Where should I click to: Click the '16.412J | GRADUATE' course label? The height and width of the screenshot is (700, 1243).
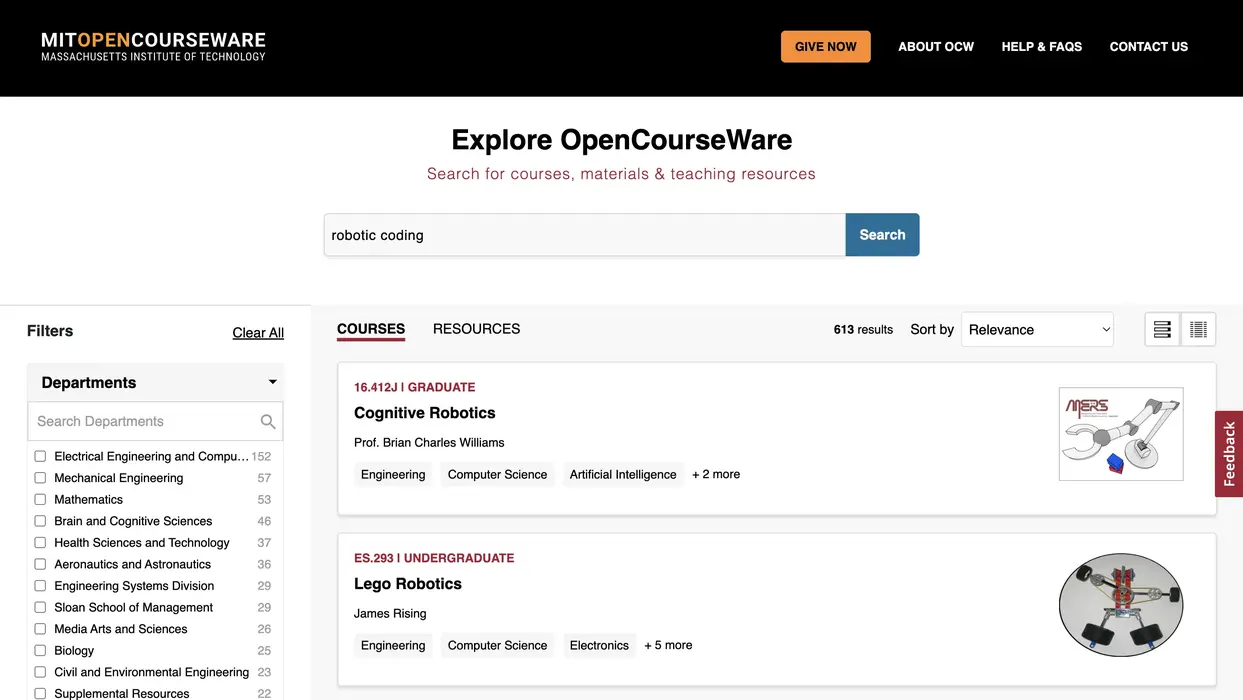415,387
